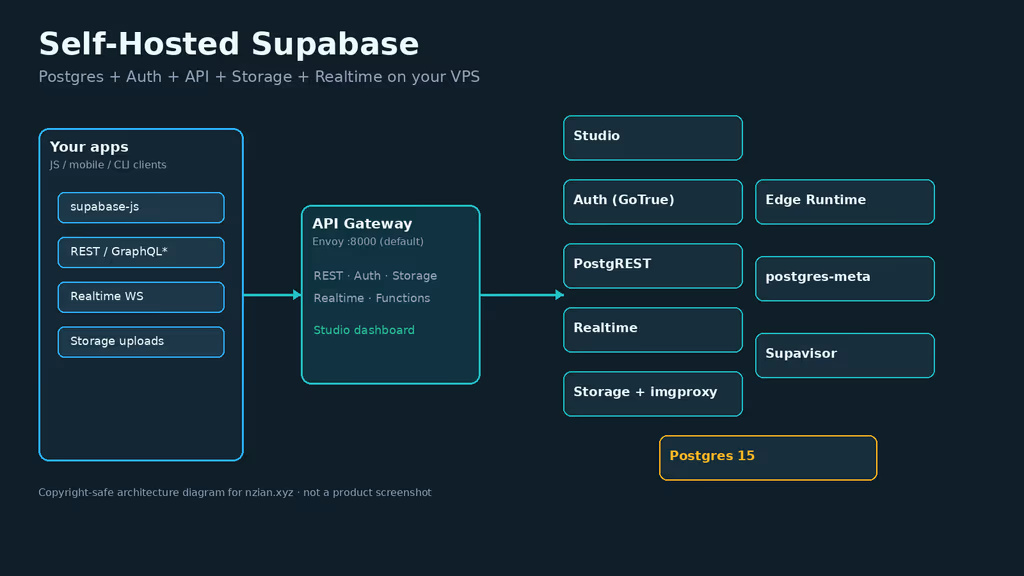
Task: Click the supabase-js box
Action: click(x=141, y=208)
